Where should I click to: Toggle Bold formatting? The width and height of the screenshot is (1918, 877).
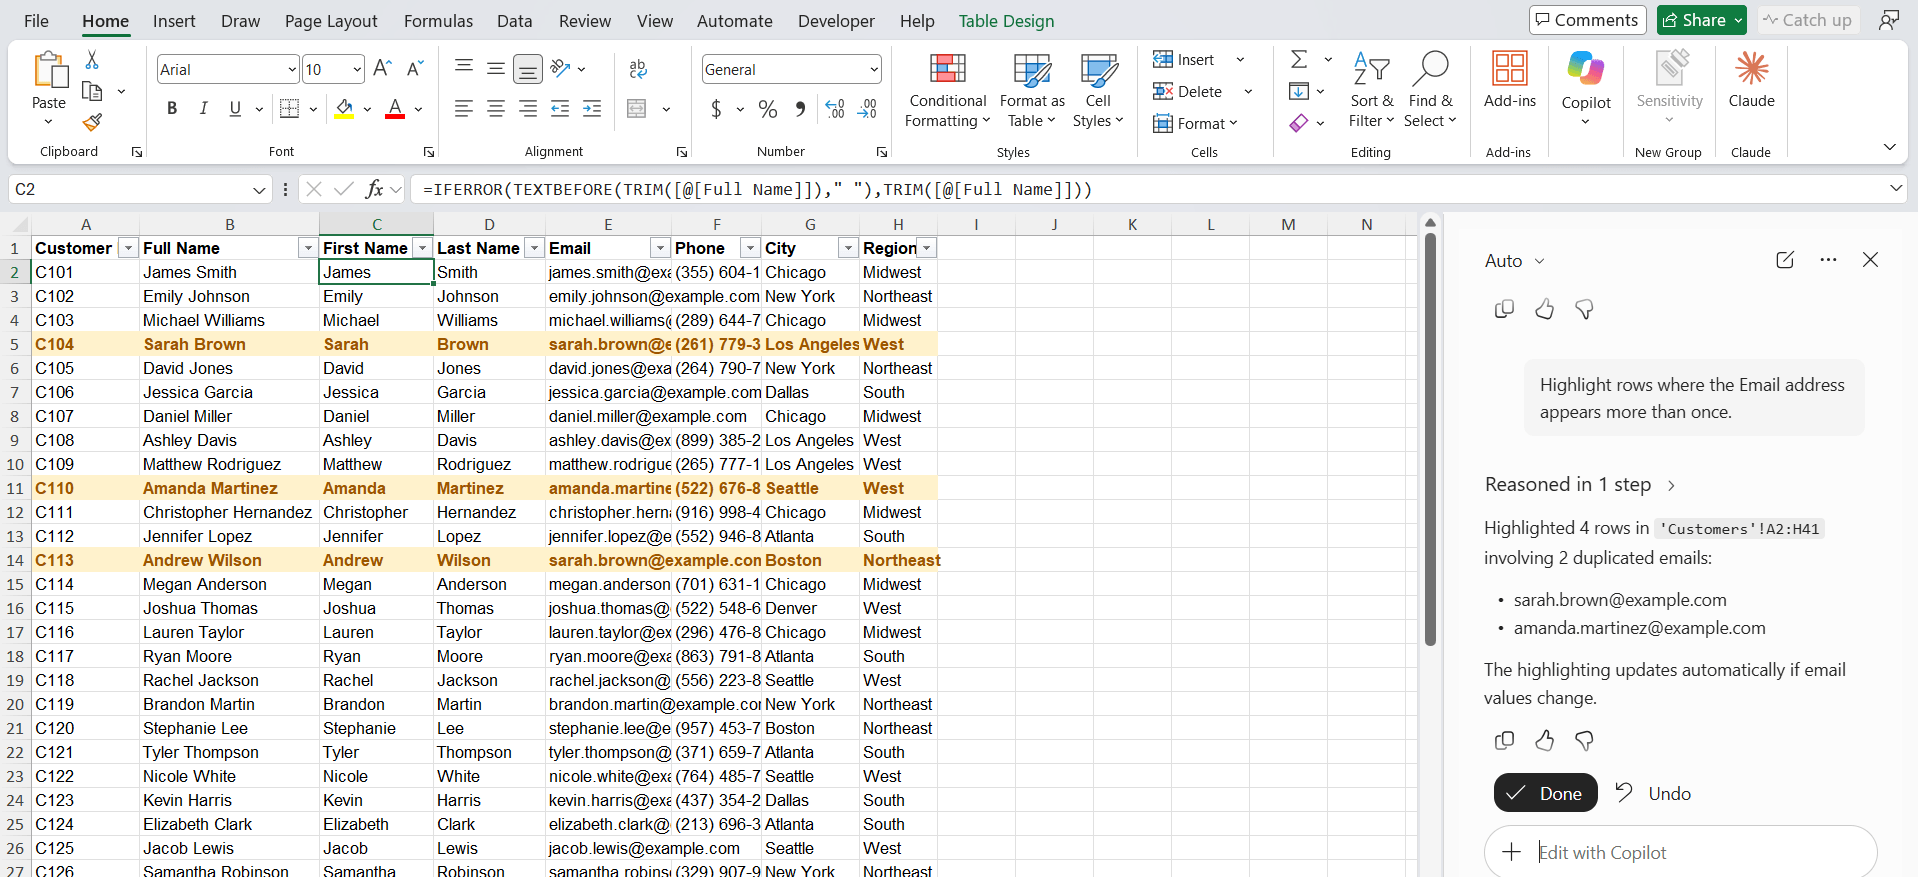(x=172, y=108)
